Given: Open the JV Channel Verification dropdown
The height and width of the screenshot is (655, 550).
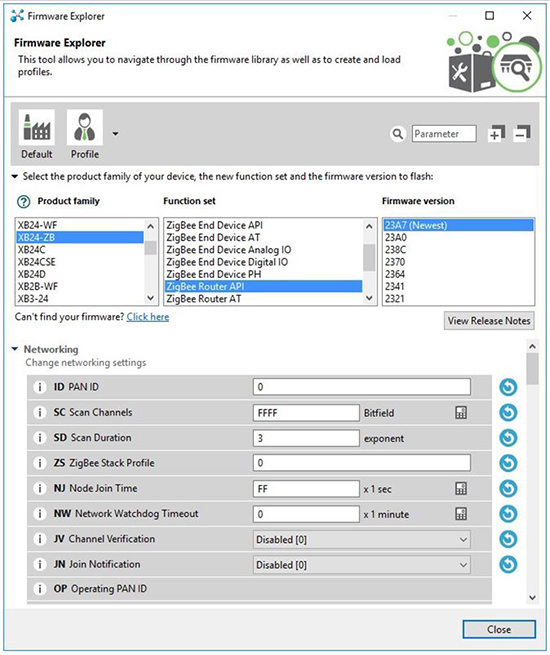Looking at the screenshot, I should [x=362, y=539].
